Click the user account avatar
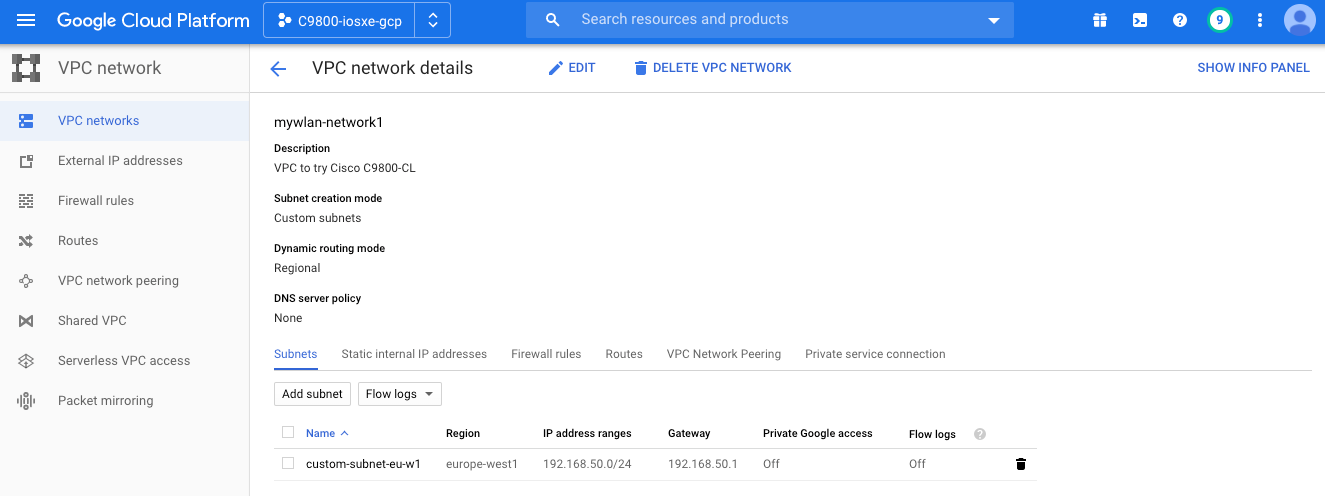Viewport: 1325px width, 496px height. tap(1299, 20)
